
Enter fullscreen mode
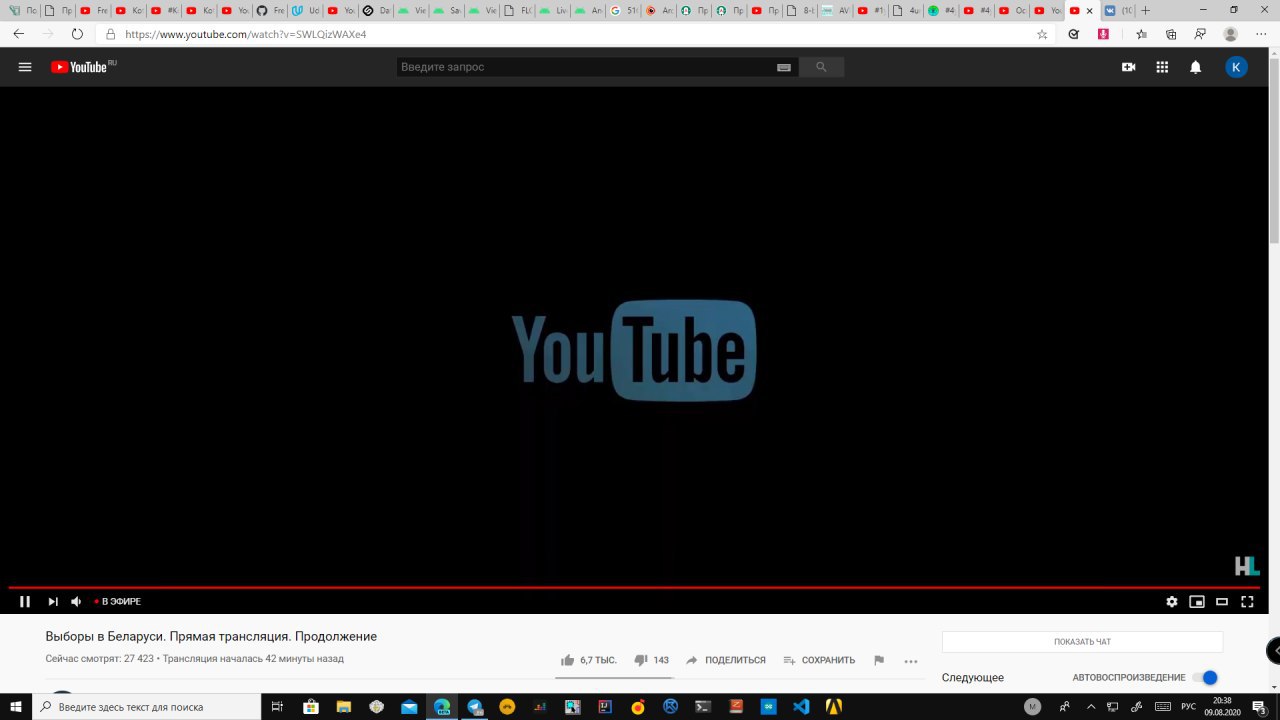point(1247,601)
